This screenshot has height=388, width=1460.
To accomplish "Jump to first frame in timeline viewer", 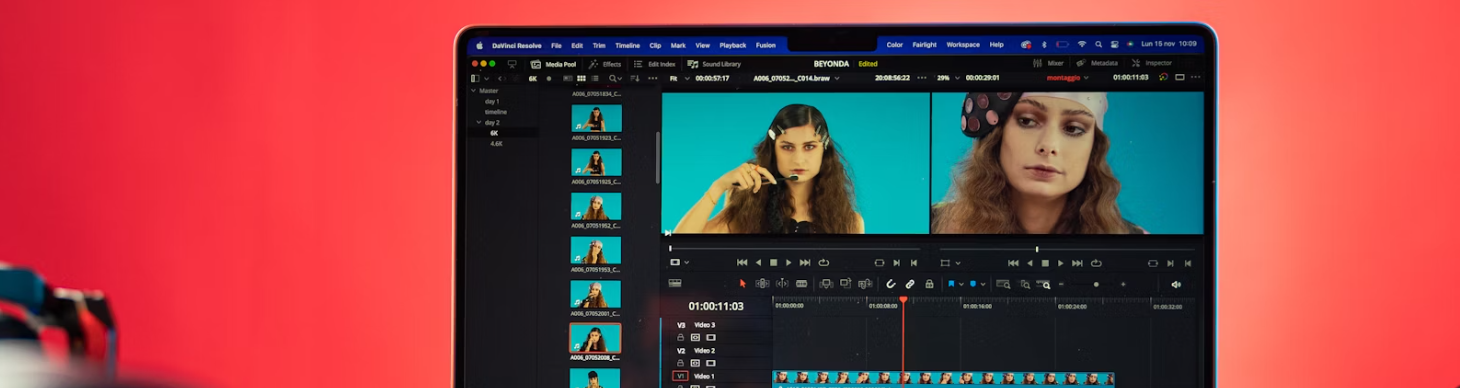I will click(x=1012, y=263).
